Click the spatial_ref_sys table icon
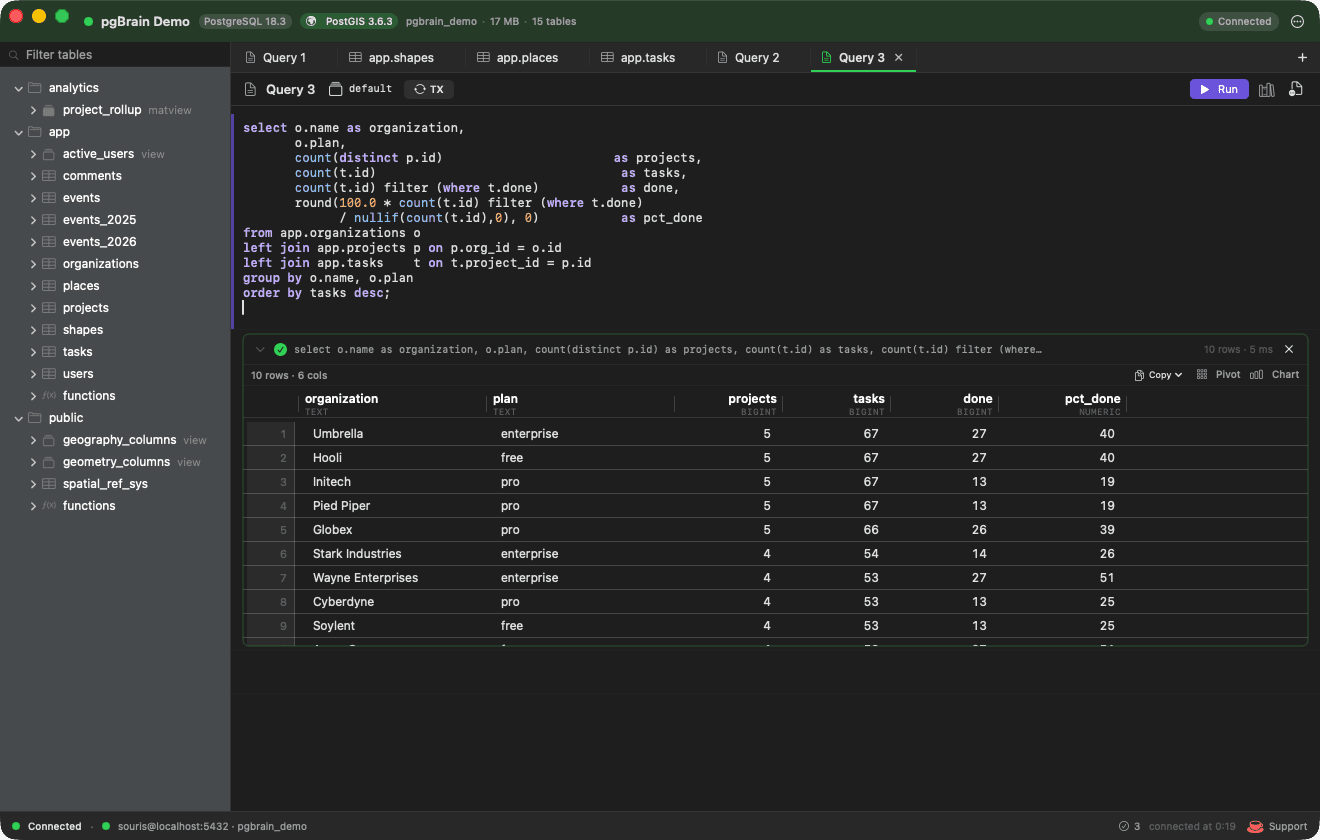This screenshot has height=840, width=1320. [x=48, y=484]
